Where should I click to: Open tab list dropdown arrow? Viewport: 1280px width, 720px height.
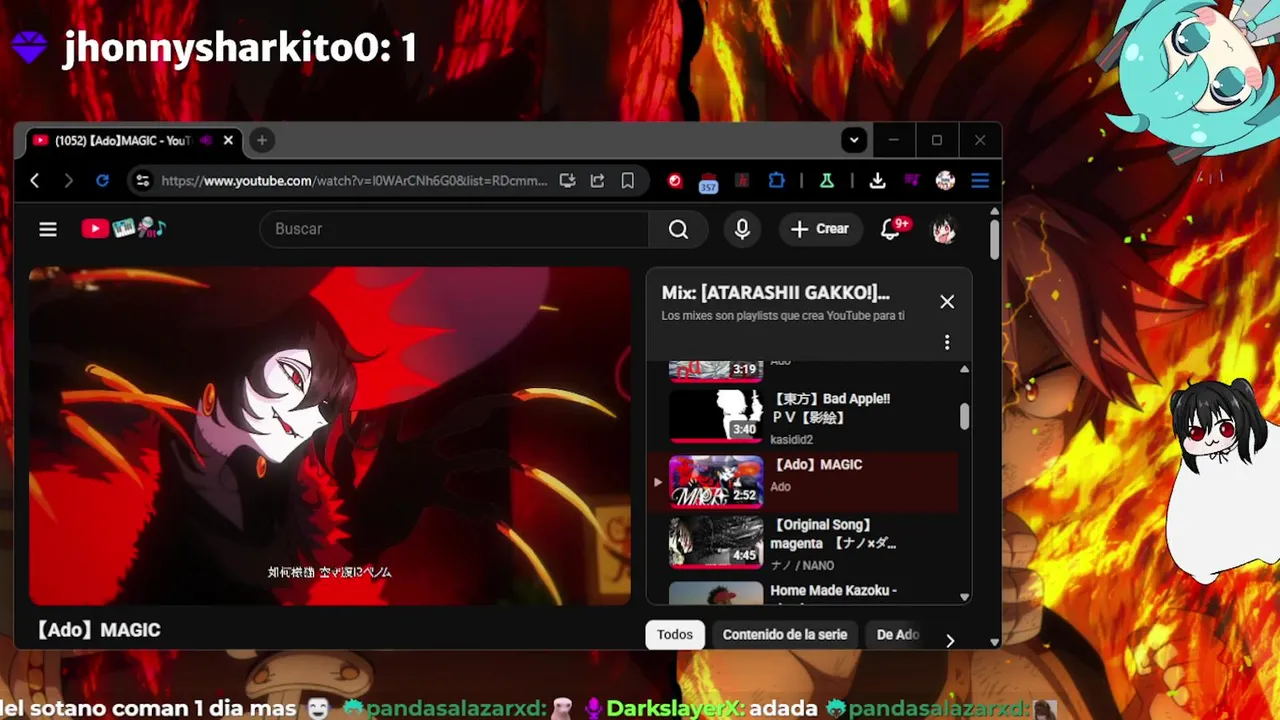pos(853,140)
